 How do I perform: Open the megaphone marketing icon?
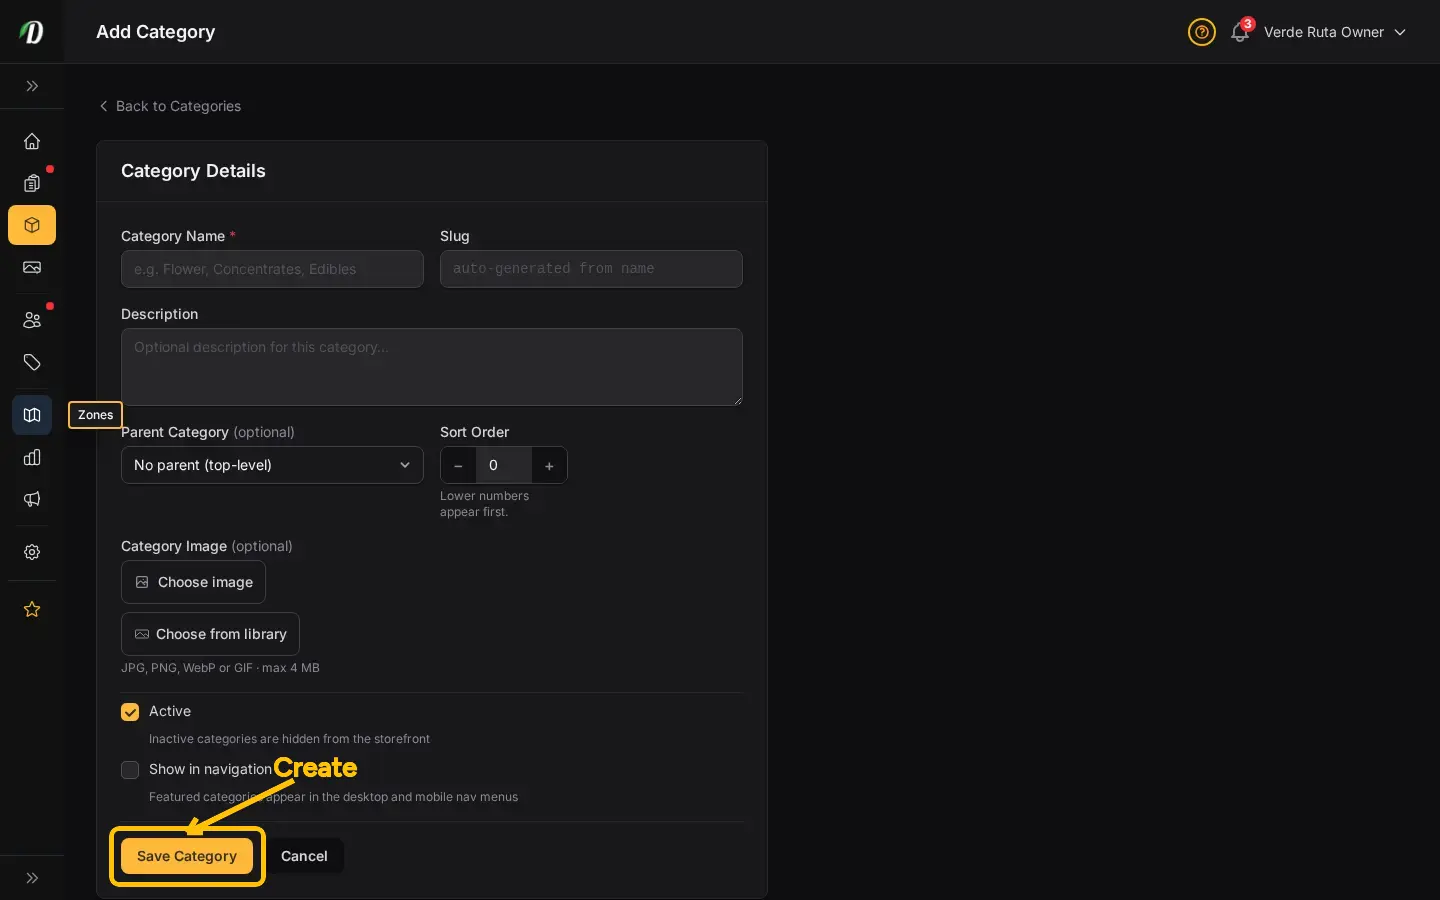(x=32, y=499)
